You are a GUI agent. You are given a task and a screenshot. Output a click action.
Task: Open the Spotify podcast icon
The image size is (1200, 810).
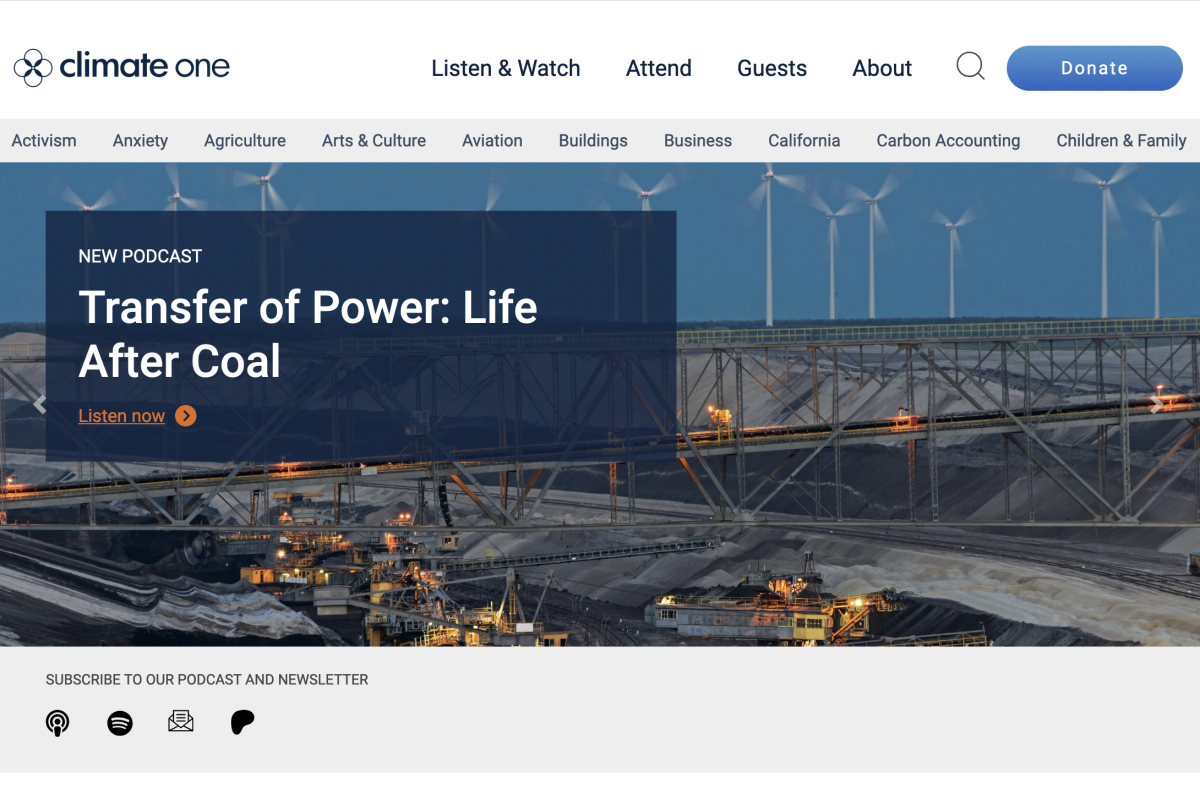pyautogui.click(x=119, y=722)
